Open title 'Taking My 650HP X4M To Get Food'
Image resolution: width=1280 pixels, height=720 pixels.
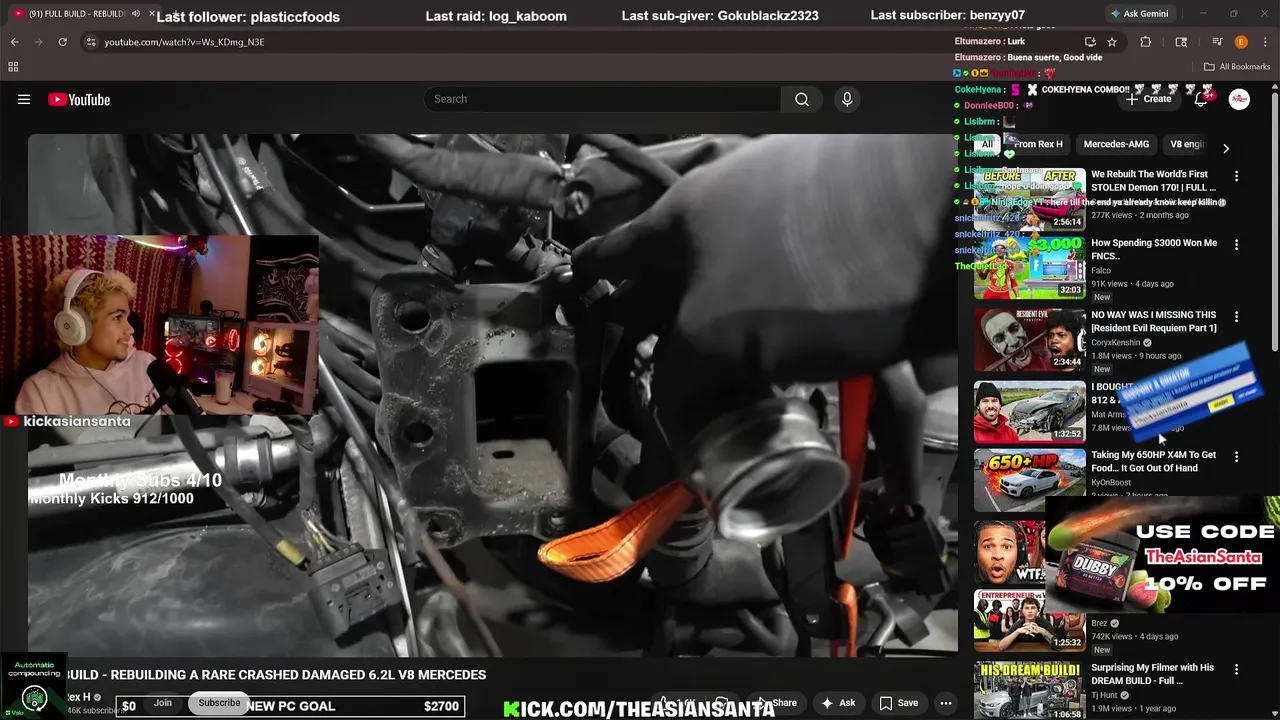[x=1154, y=461]
